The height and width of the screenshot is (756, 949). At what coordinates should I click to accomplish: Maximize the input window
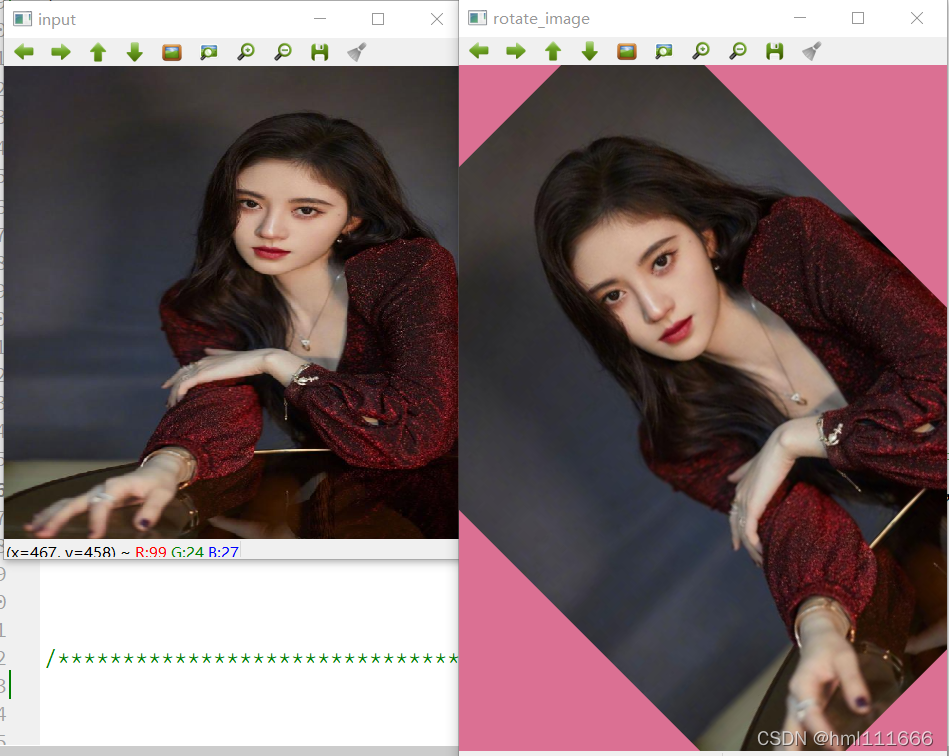[378, 19]
